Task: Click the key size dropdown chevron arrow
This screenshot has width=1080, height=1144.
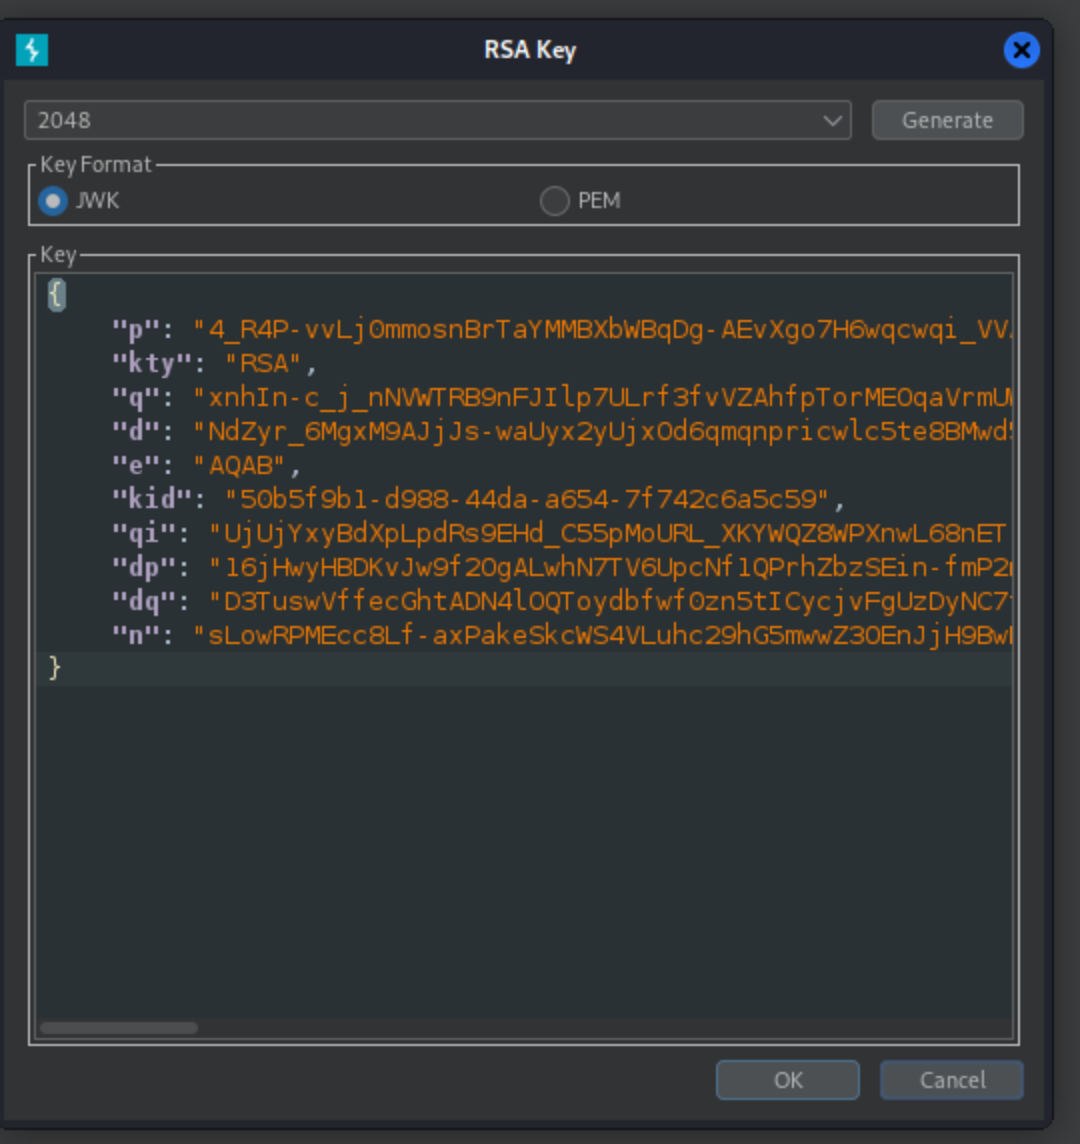Action: coord(832,121)
